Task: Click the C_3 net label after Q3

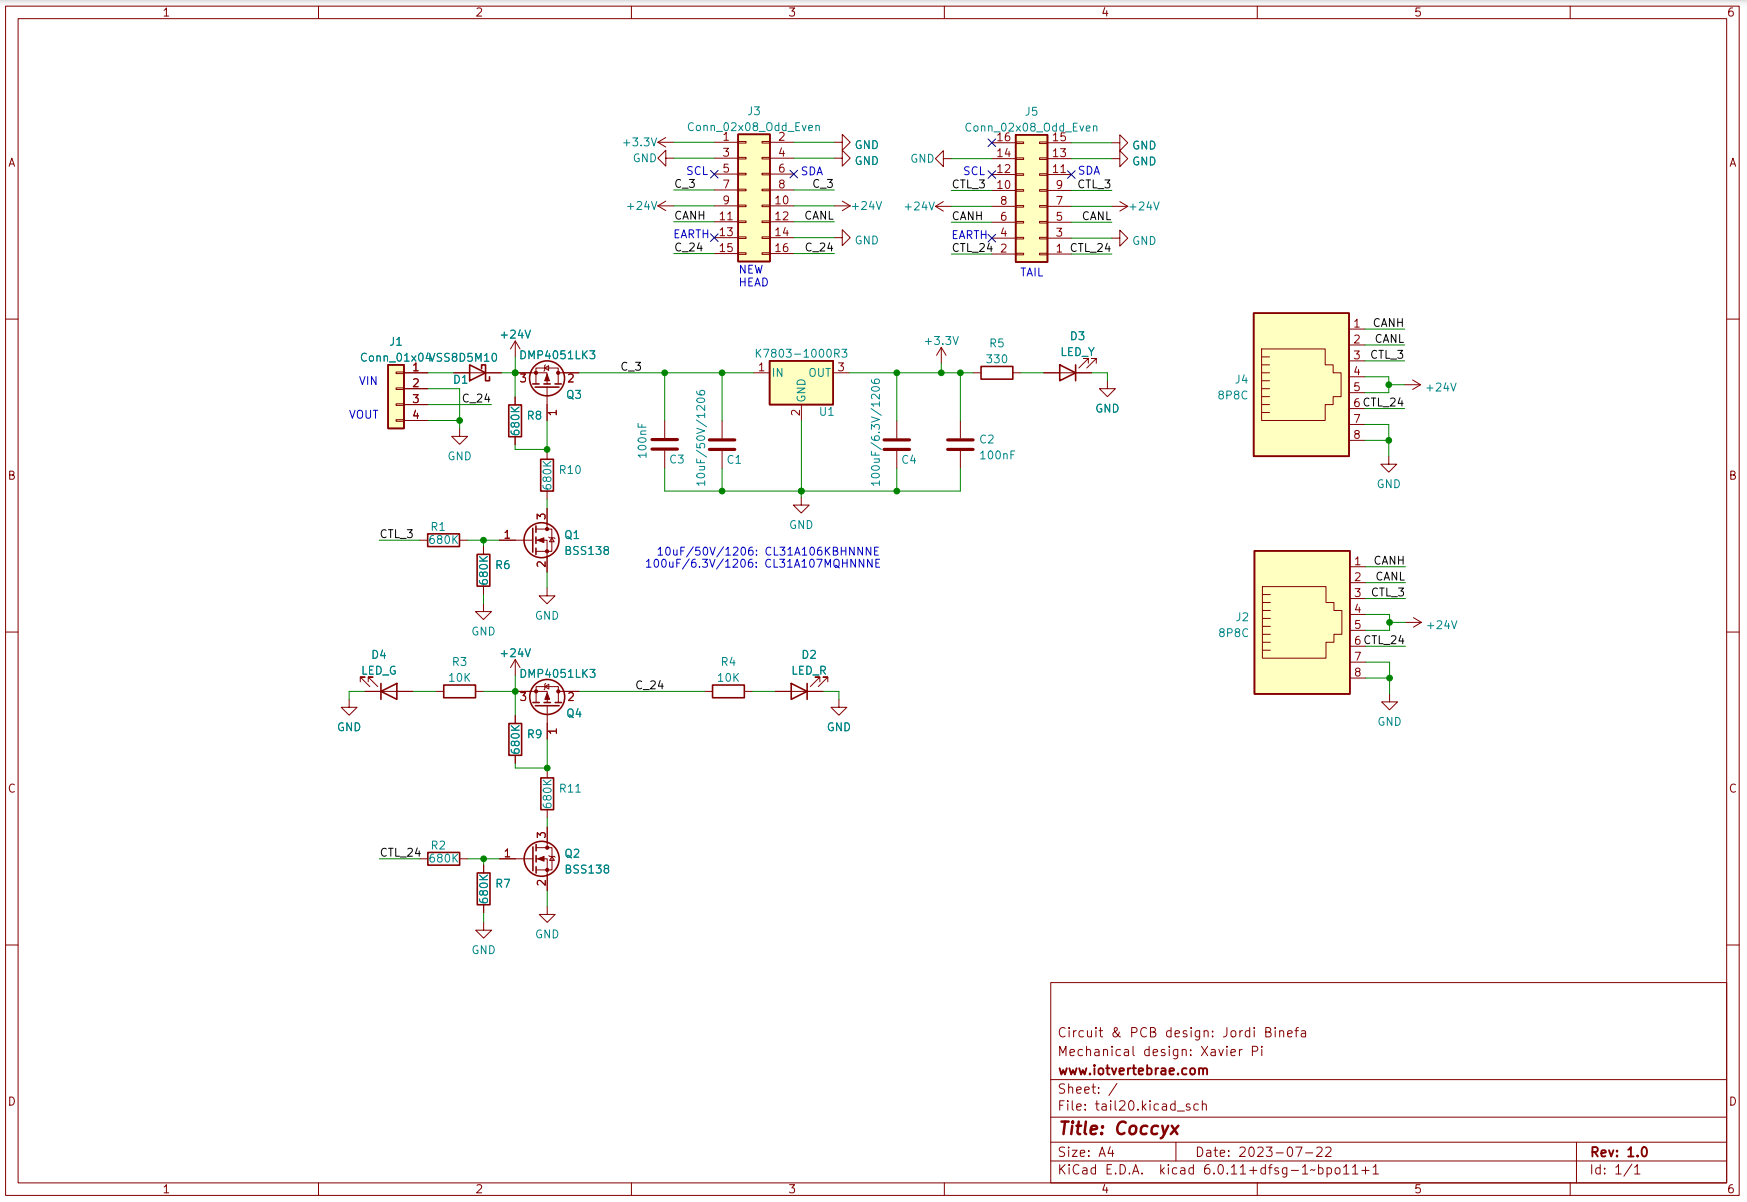Action: tap(631, 367)
